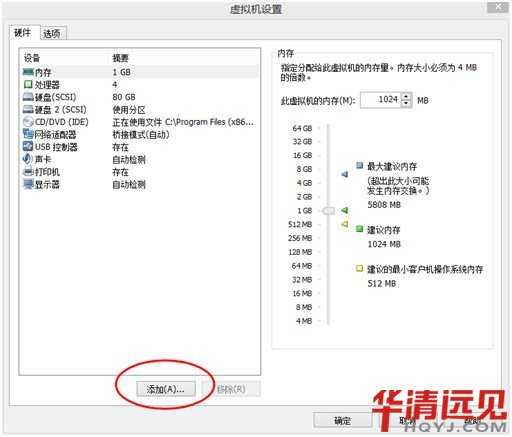Click the USB 控制器 icon
The height and width of the screenshot is (437, 512).
coord(28,147)
